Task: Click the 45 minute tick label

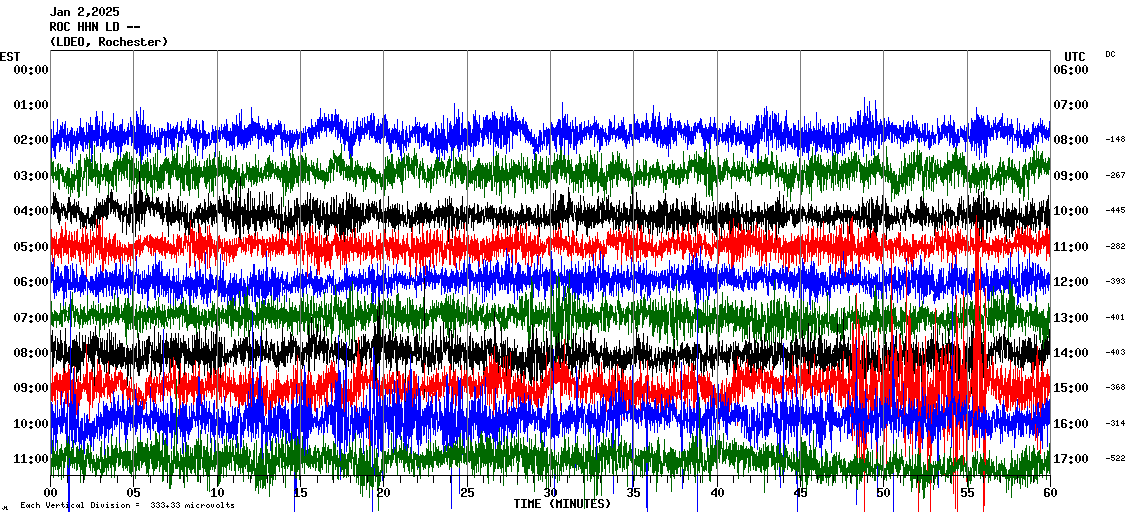Action: point(800,493)
